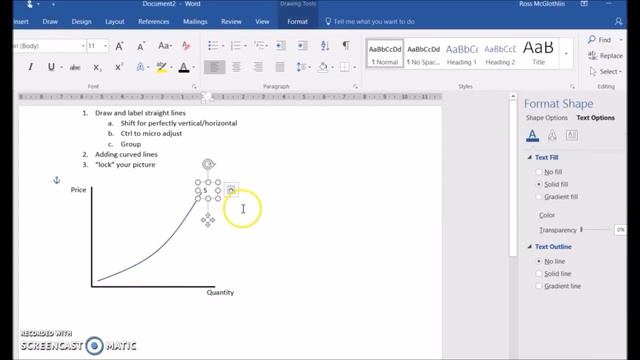The width and height of the screenshot is (640, 360).
Task: Select Solid fill under Text Fill
Action: [552, 184]
